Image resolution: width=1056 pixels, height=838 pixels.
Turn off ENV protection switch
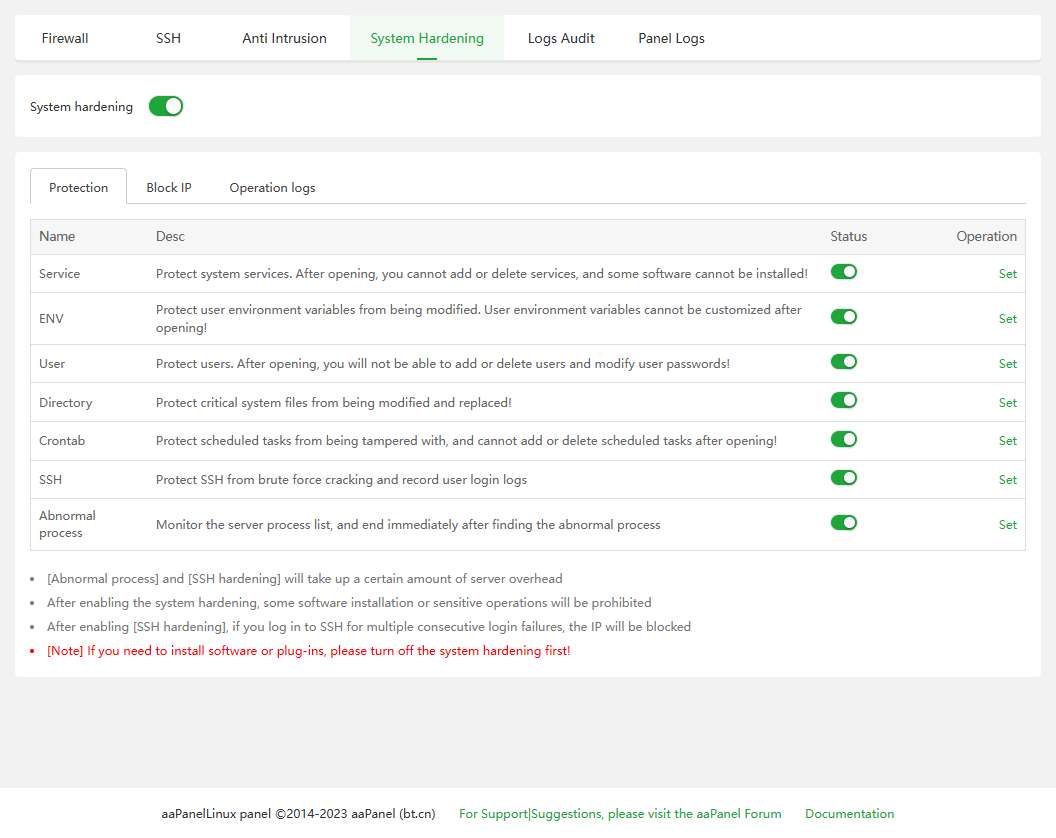[843, 317]
